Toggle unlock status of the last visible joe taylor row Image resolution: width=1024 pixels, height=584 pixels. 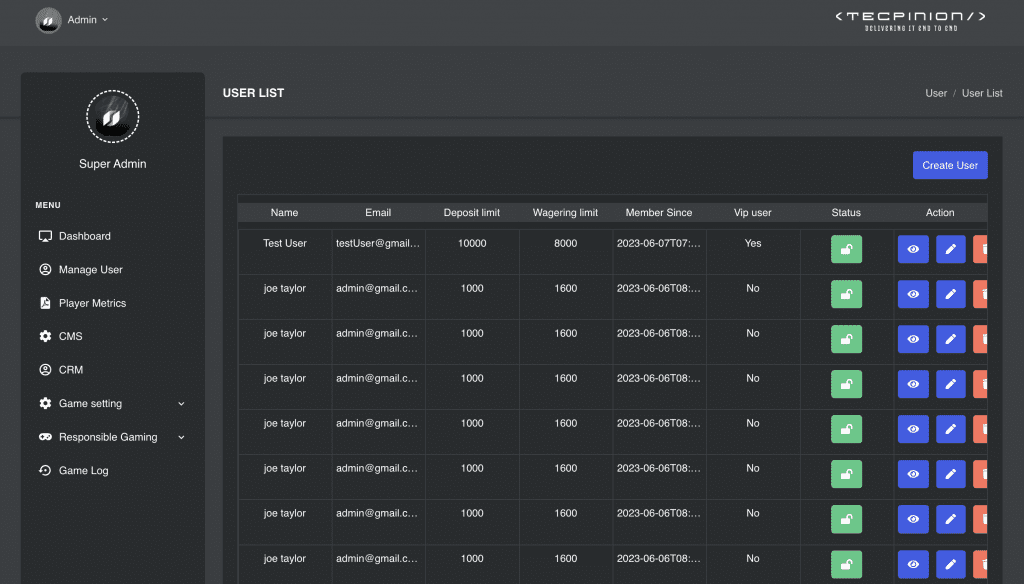pyautogui.click(x=846, y=564)
